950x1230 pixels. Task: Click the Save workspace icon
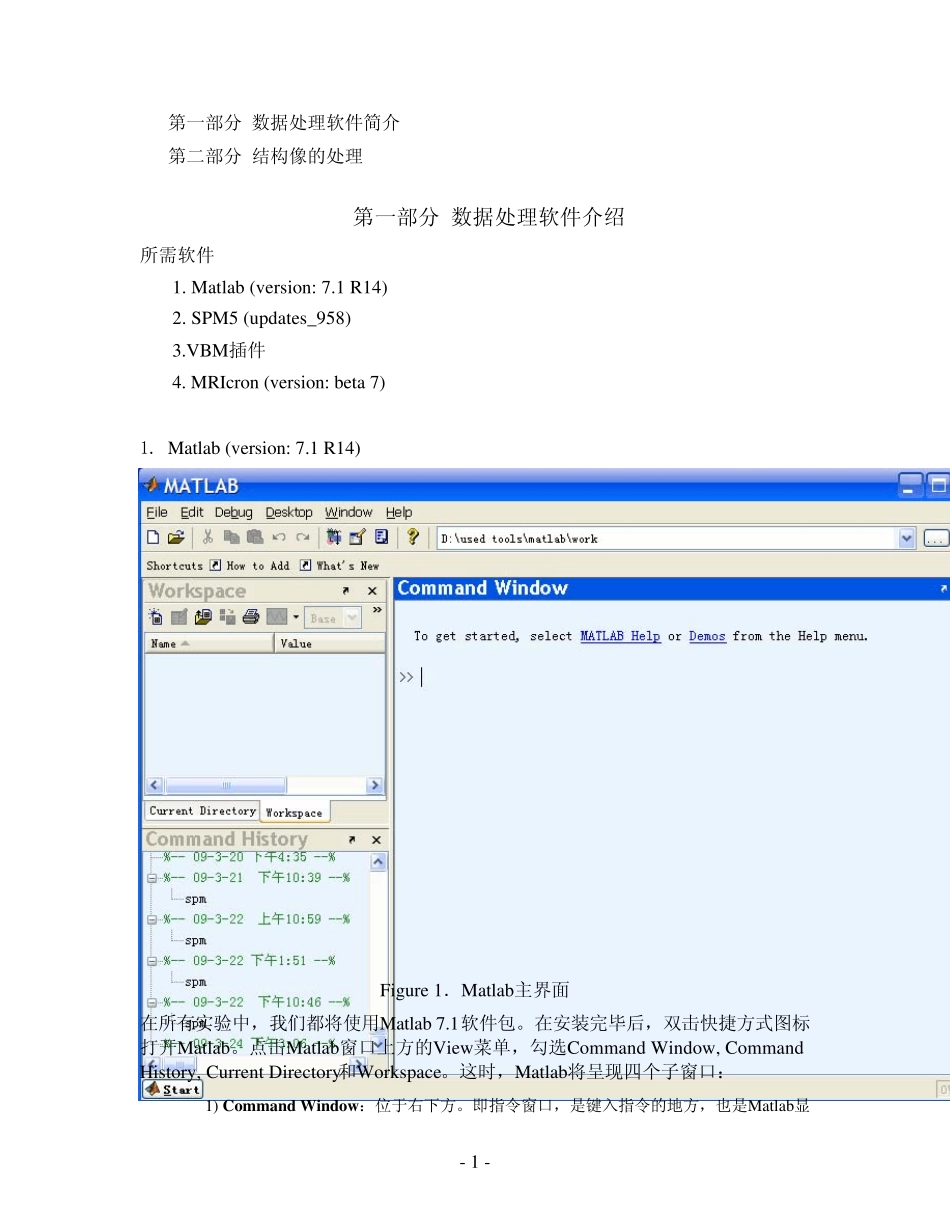(227, 618)
